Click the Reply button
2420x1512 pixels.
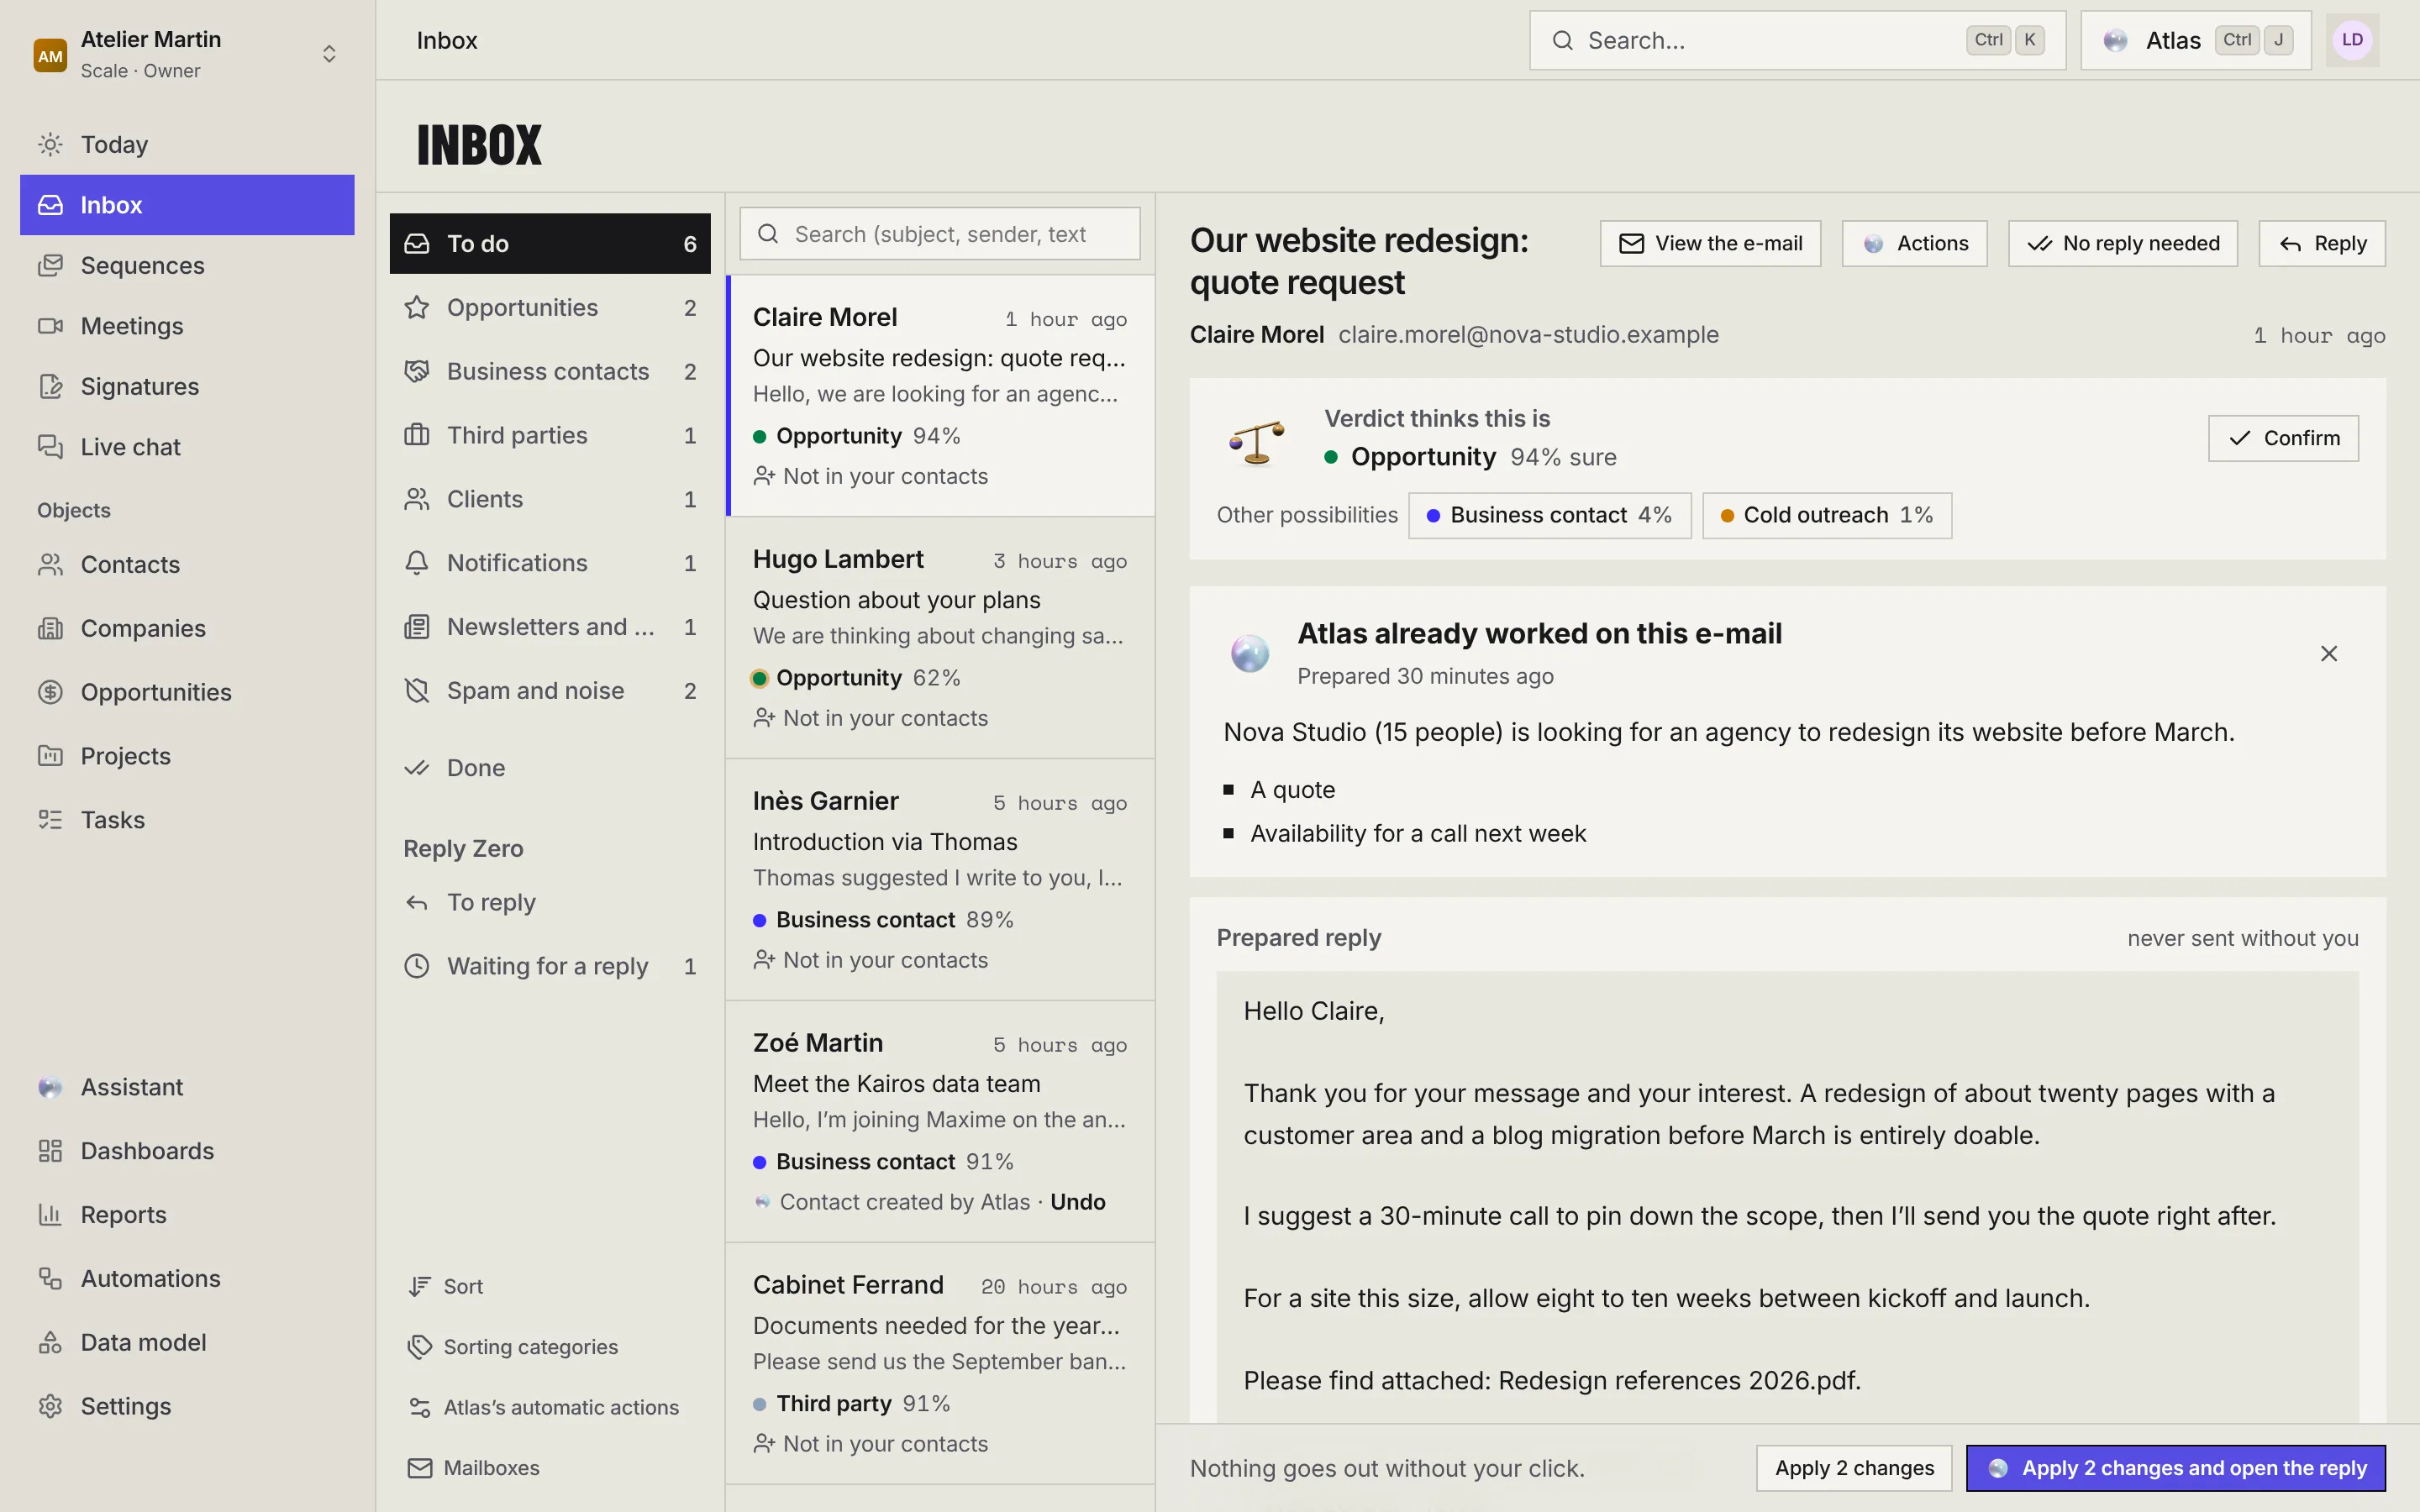pos(2322,243)
